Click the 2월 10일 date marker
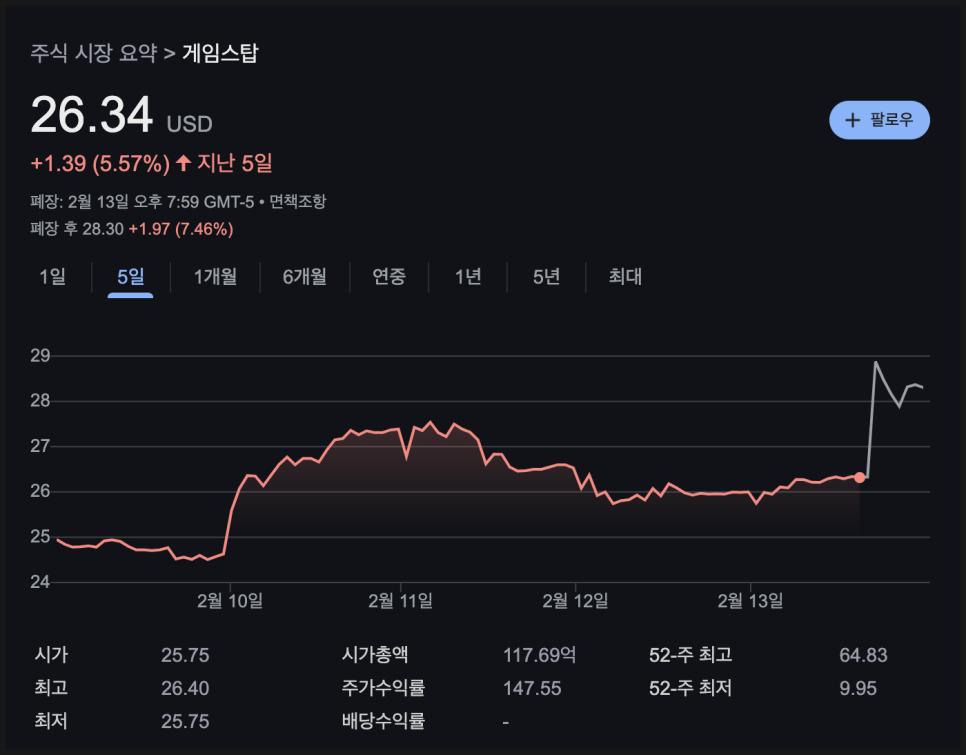Image resolution: width=966 pixels, height=755 pixels. tap(230, 600)
